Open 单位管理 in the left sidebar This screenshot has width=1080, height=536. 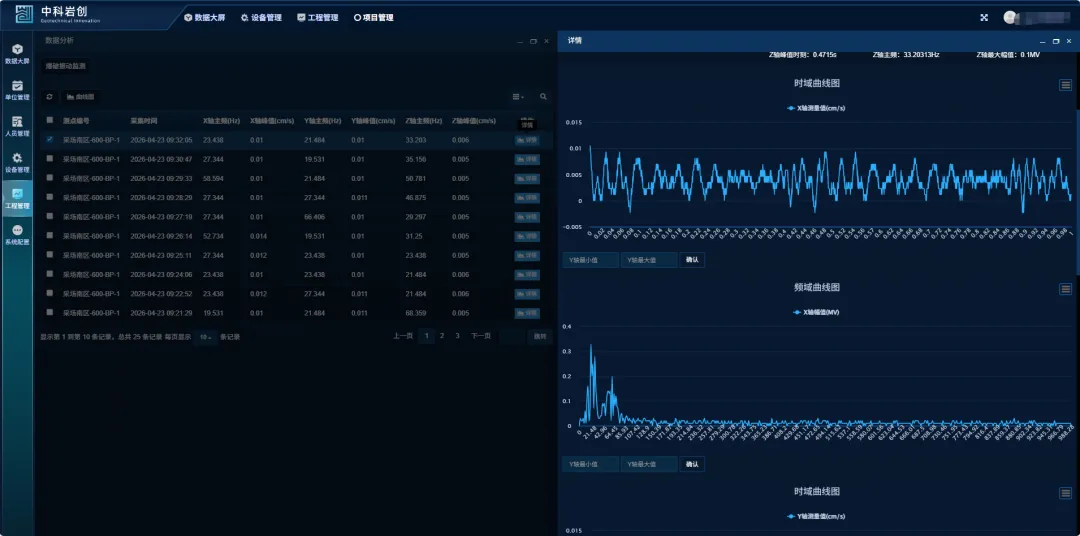point(17,90)
